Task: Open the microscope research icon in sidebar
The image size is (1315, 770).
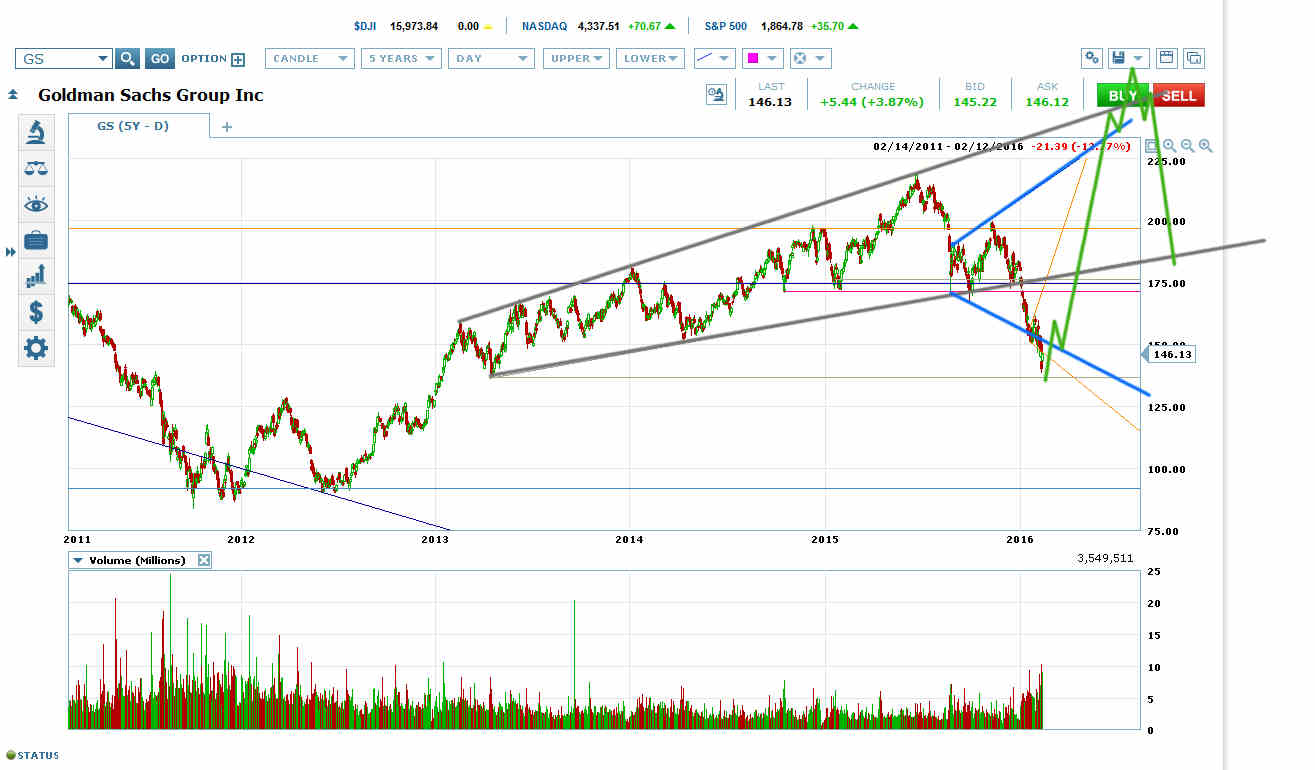Action: tap(36, 131)
